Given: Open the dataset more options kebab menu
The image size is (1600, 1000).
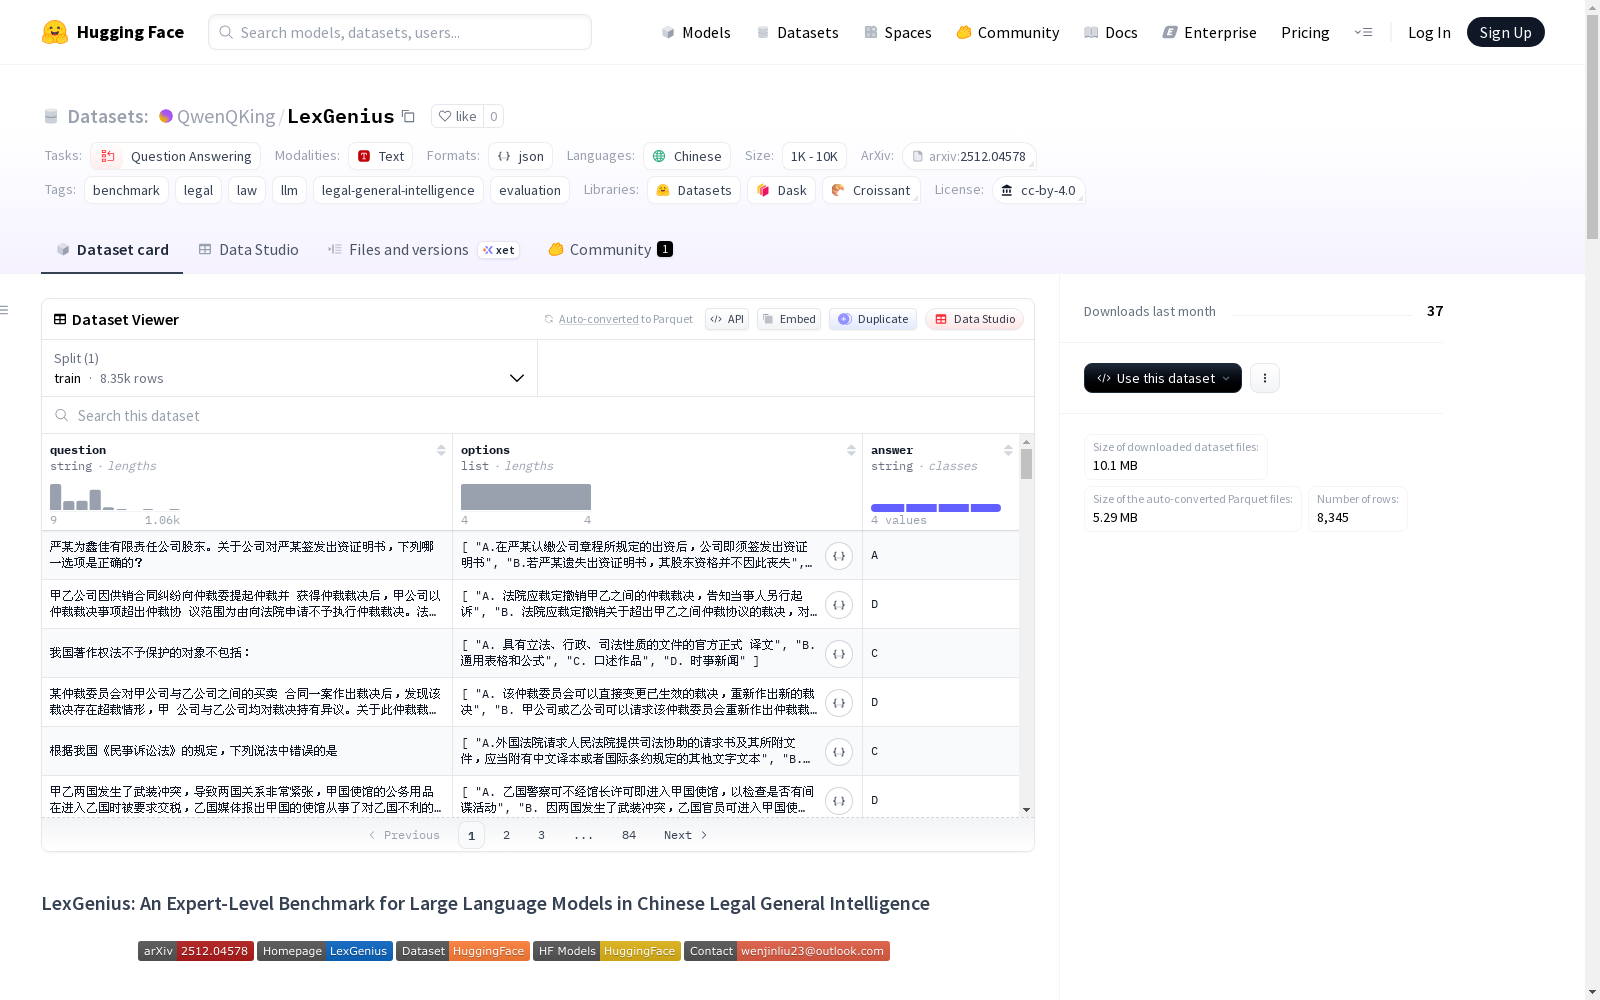Looking at the screenshot, I should 1265,378.
